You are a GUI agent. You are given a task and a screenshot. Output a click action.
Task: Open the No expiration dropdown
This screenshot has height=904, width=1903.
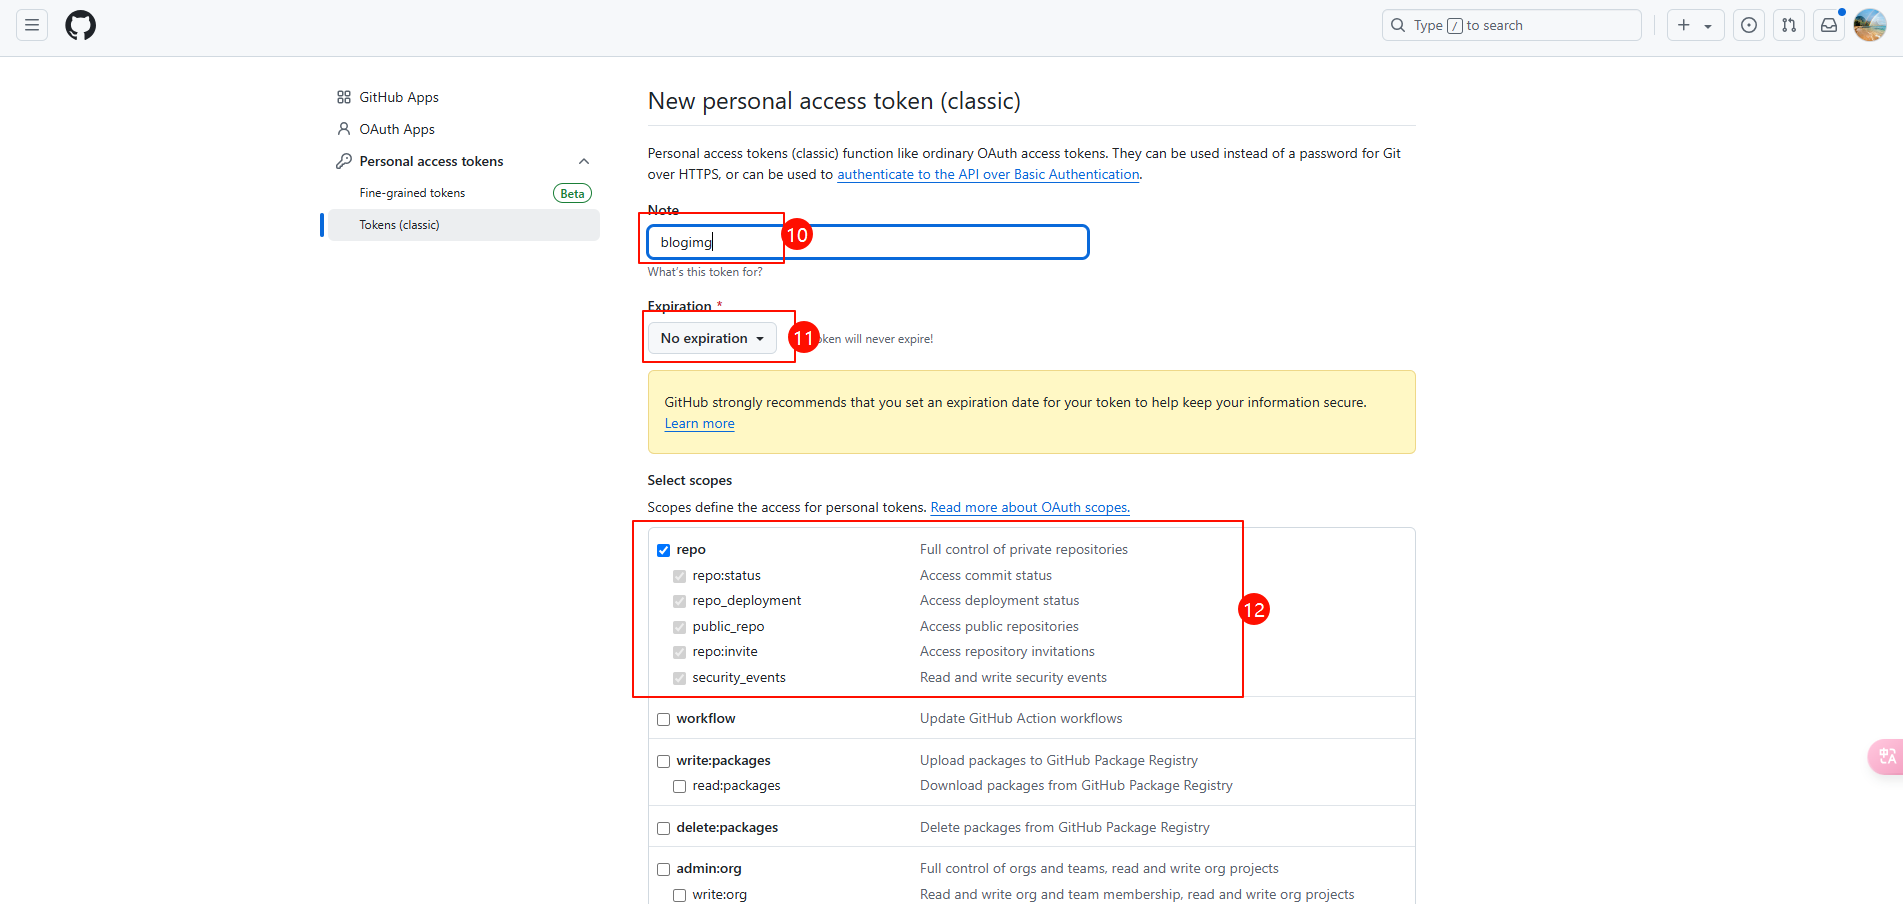point(712,338)
